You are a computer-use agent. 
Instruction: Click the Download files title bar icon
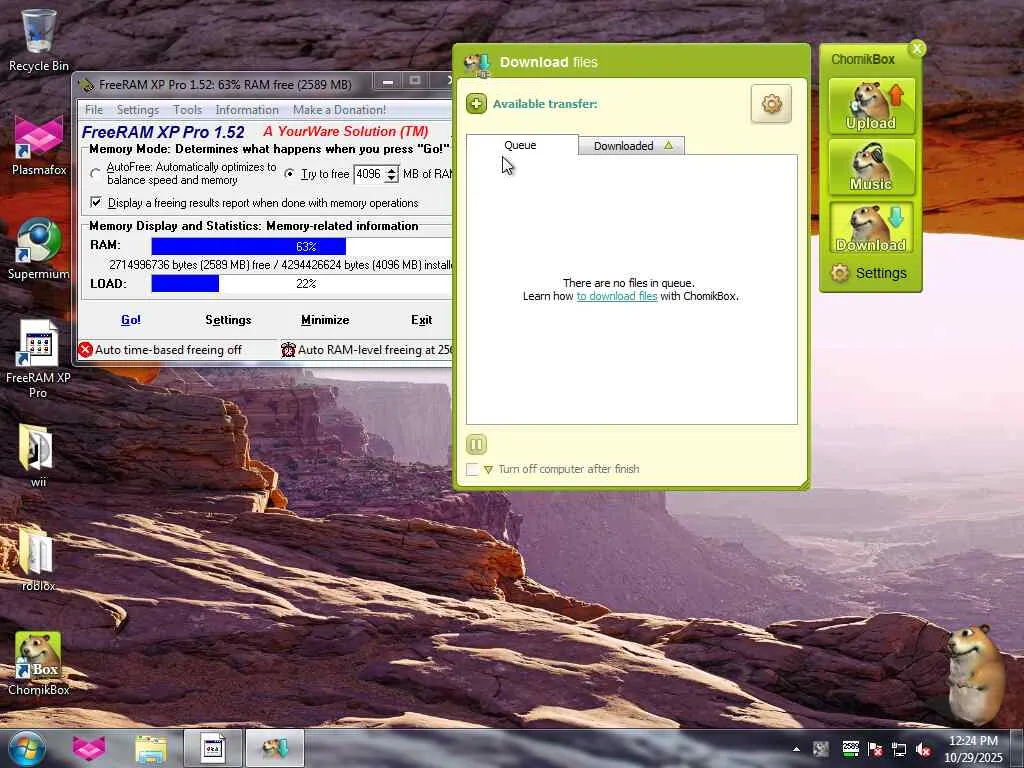pos(477,64)
